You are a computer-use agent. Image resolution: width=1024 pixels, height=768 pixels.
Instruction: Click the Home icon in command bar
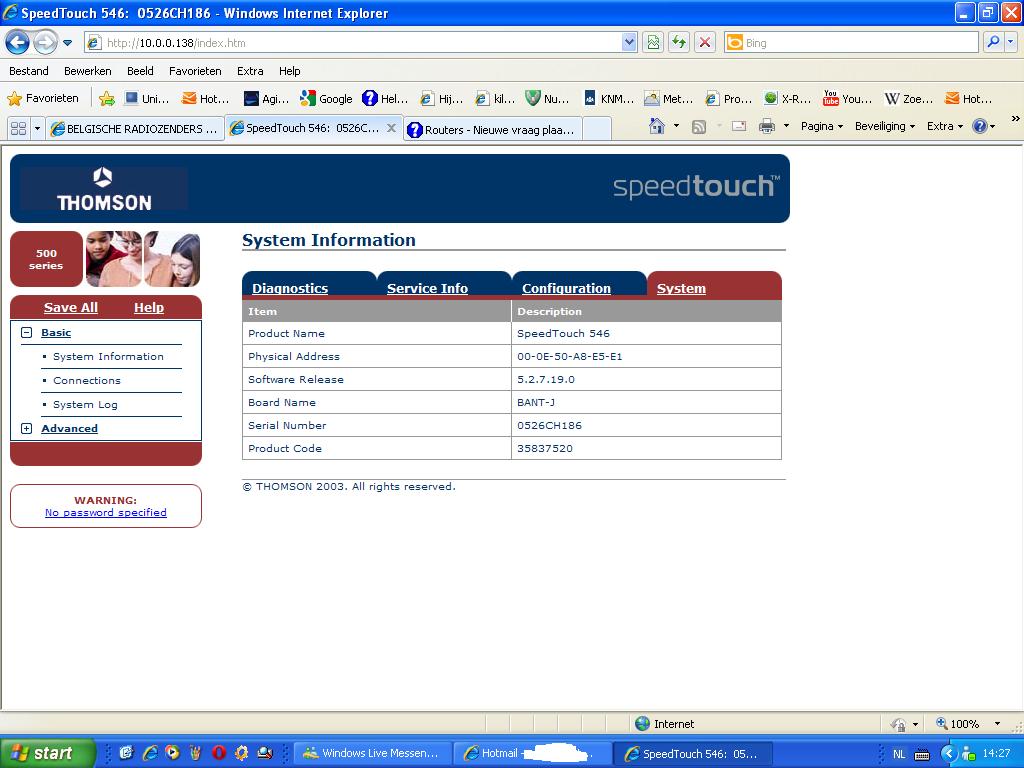click(x=657, y=126)
